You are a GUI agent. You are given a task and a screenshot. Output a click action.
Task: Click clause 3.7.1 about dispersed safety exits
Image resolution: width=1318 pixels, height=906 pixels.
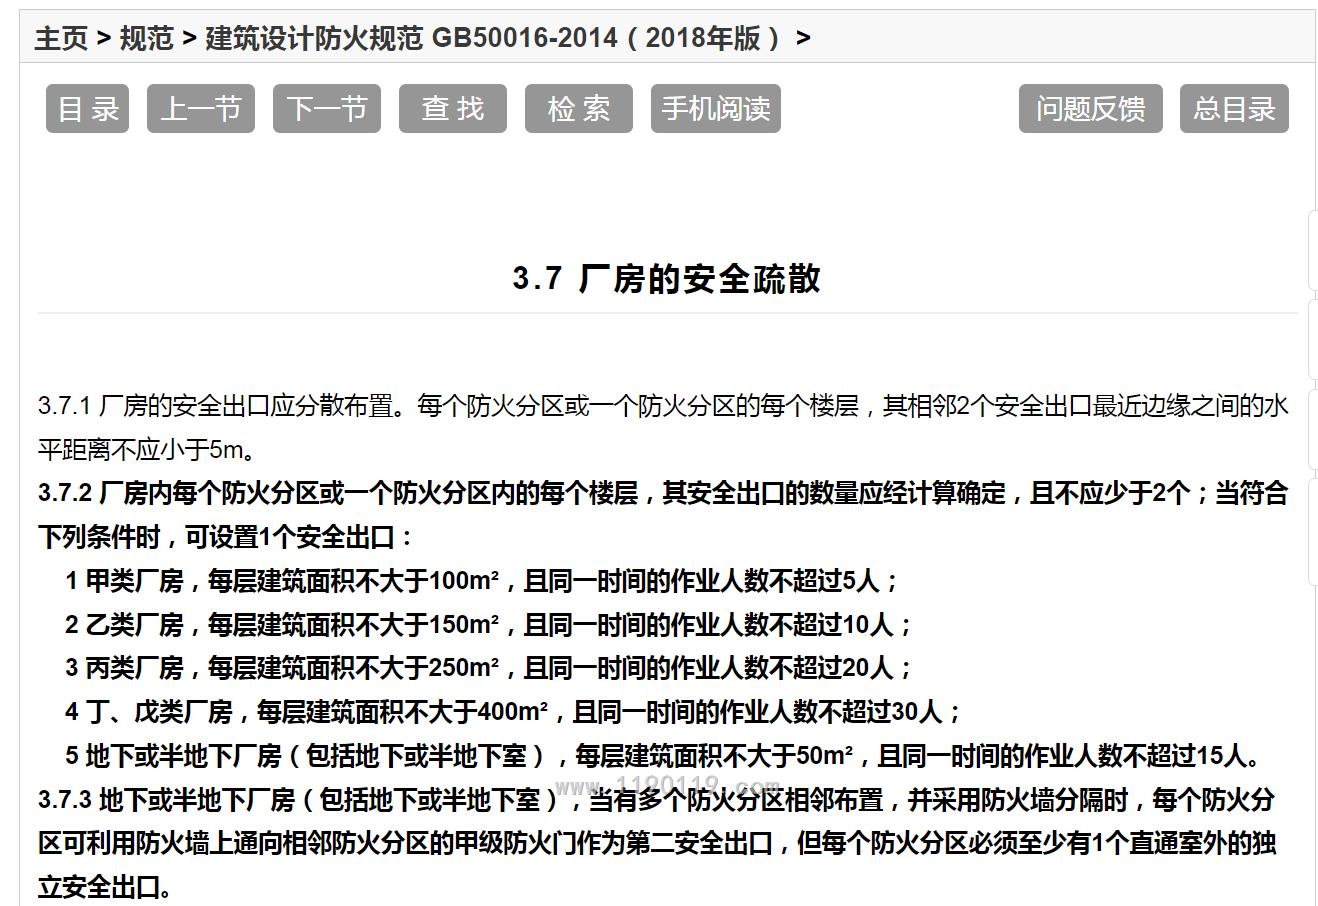(660, 407)
